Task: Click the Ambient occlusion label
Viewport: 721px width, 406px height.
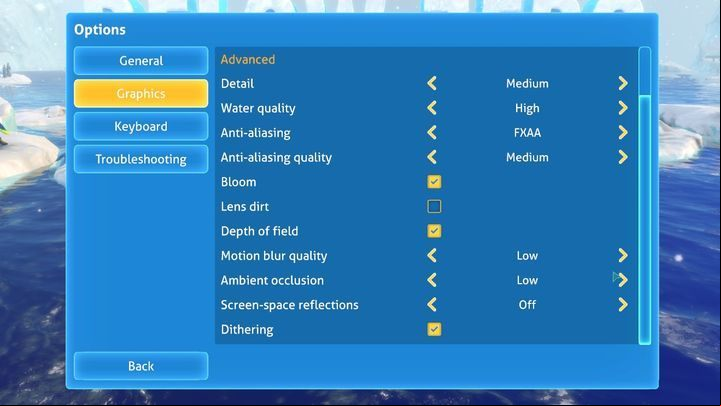Action: click(272, 280)
